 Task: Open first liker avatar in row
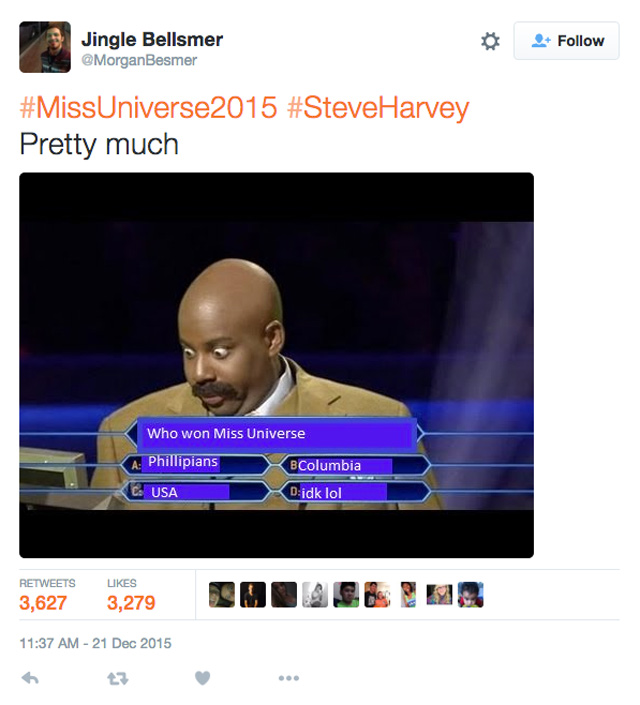pyautogui.click(x=222, y=595)
